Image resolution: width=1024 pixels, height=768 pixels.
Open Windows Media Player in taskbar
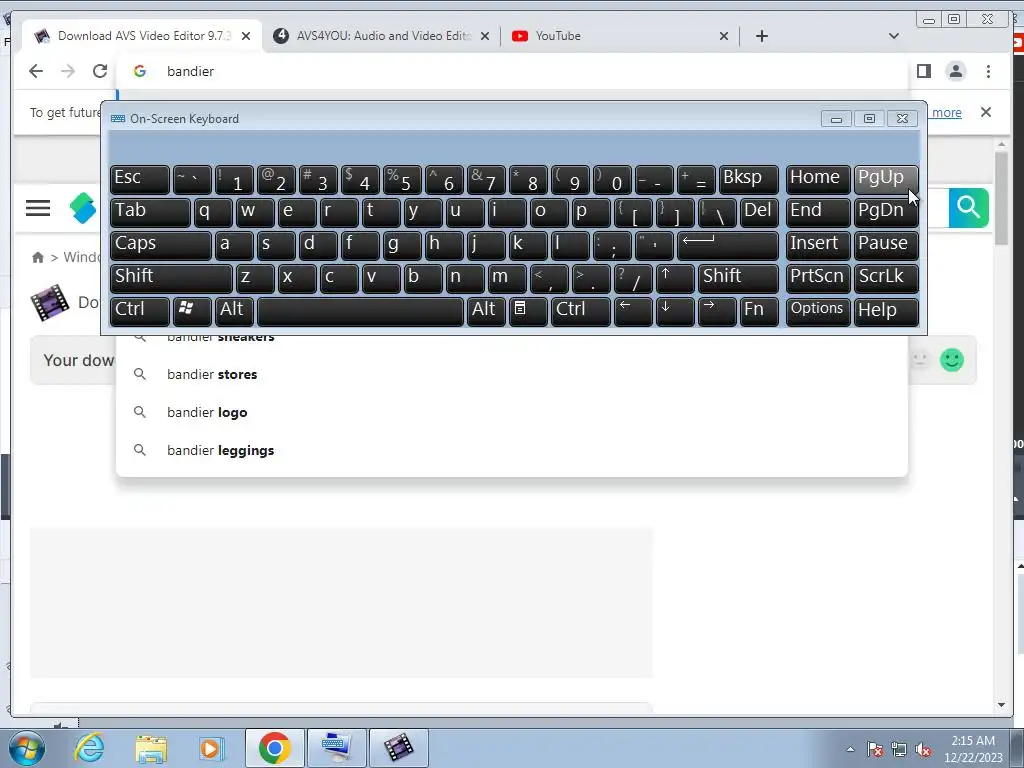211,748
